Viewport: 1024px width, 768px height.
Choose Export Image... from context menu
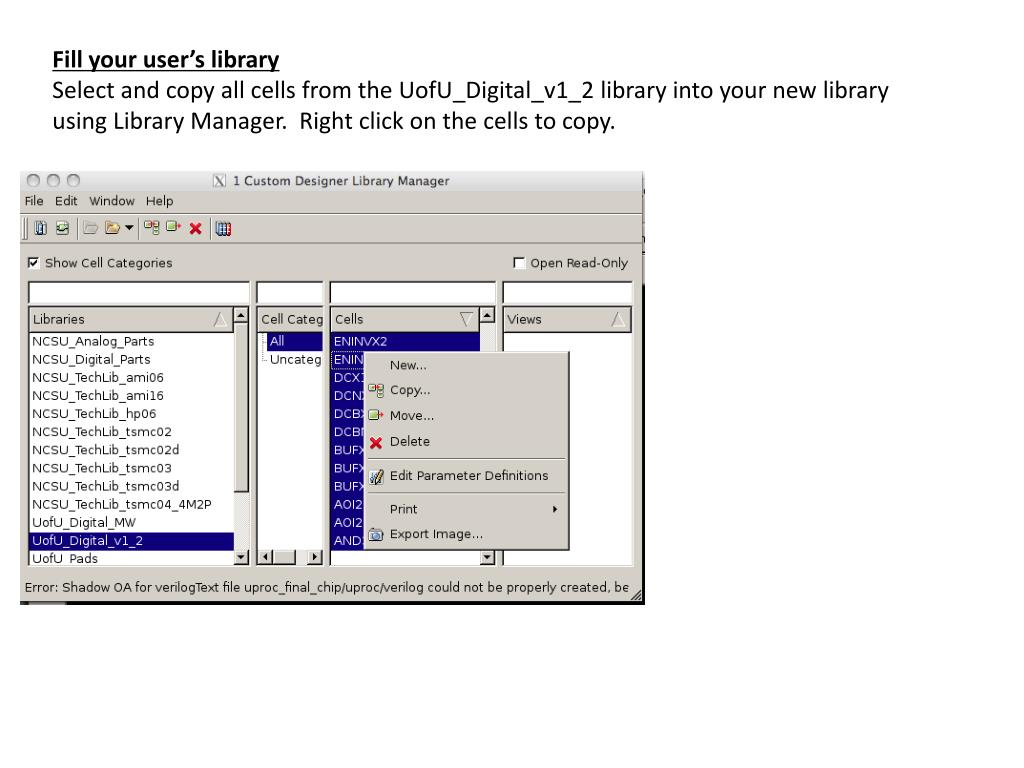[x=466, y=534]
